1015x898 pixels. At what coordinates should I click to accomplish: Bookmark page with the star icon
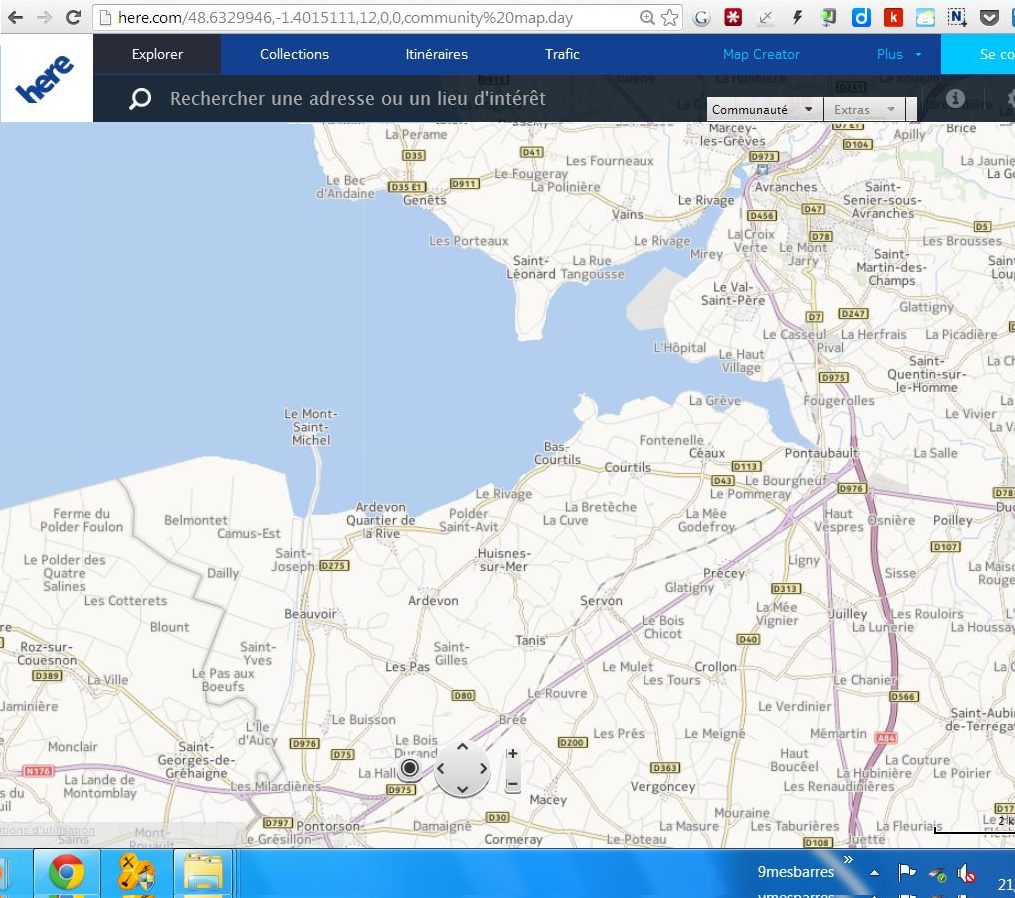point(670,17)
